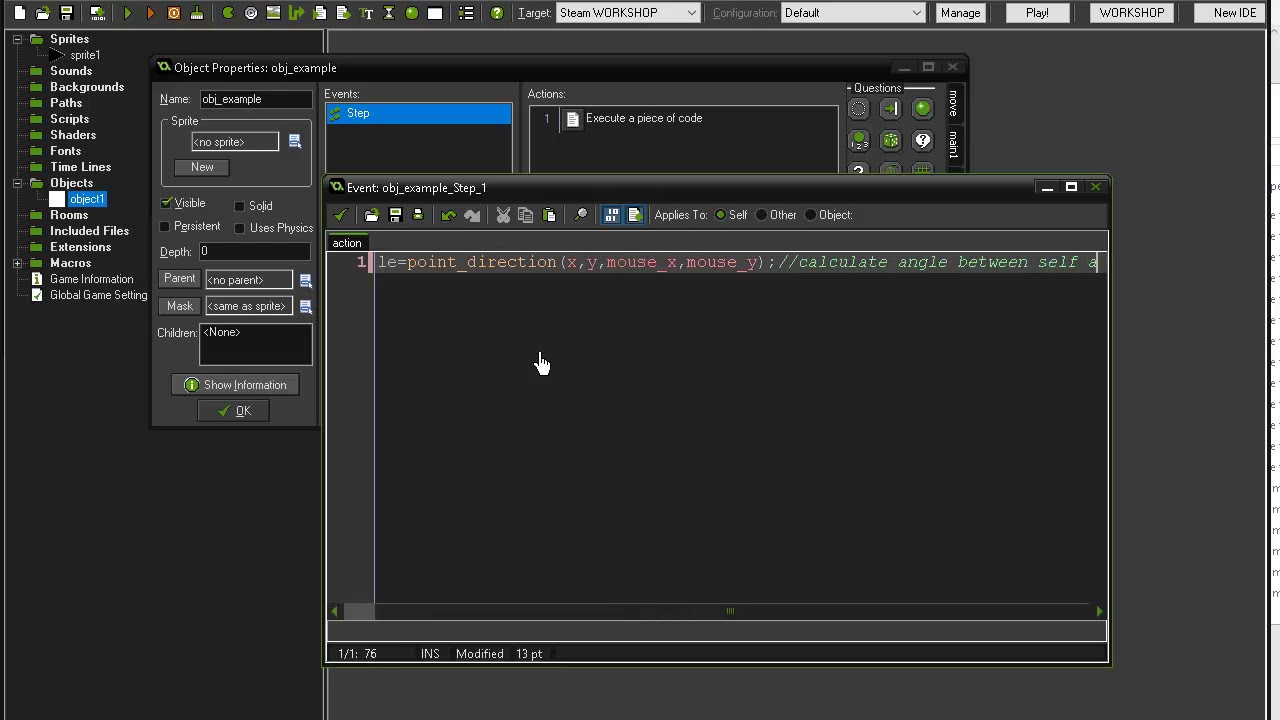
Task: Enable the Uses Physics checkbox
Action: coord(240,228)
